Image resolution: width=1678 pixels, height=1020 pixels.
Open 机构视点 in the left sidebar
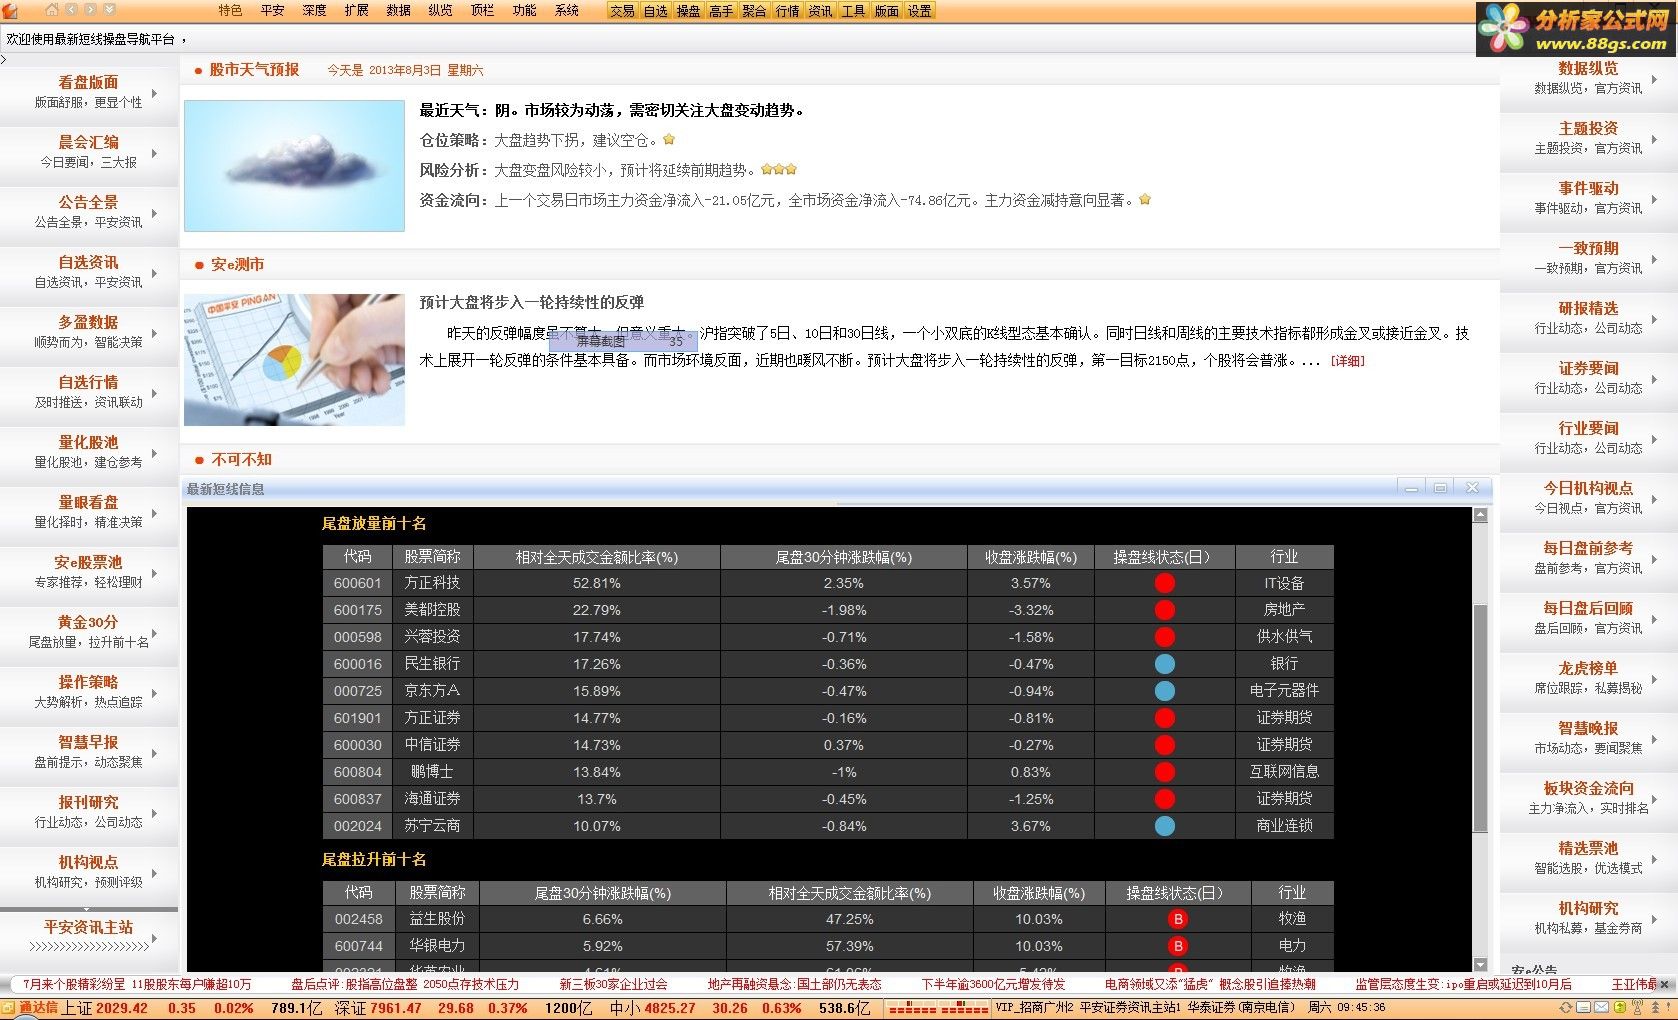pos(88,871)
